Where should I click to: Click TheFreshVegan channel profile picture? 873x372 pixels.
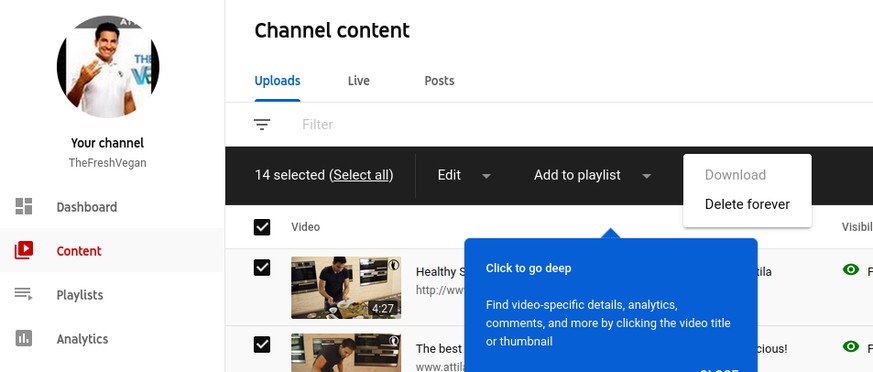pos(108,66)
